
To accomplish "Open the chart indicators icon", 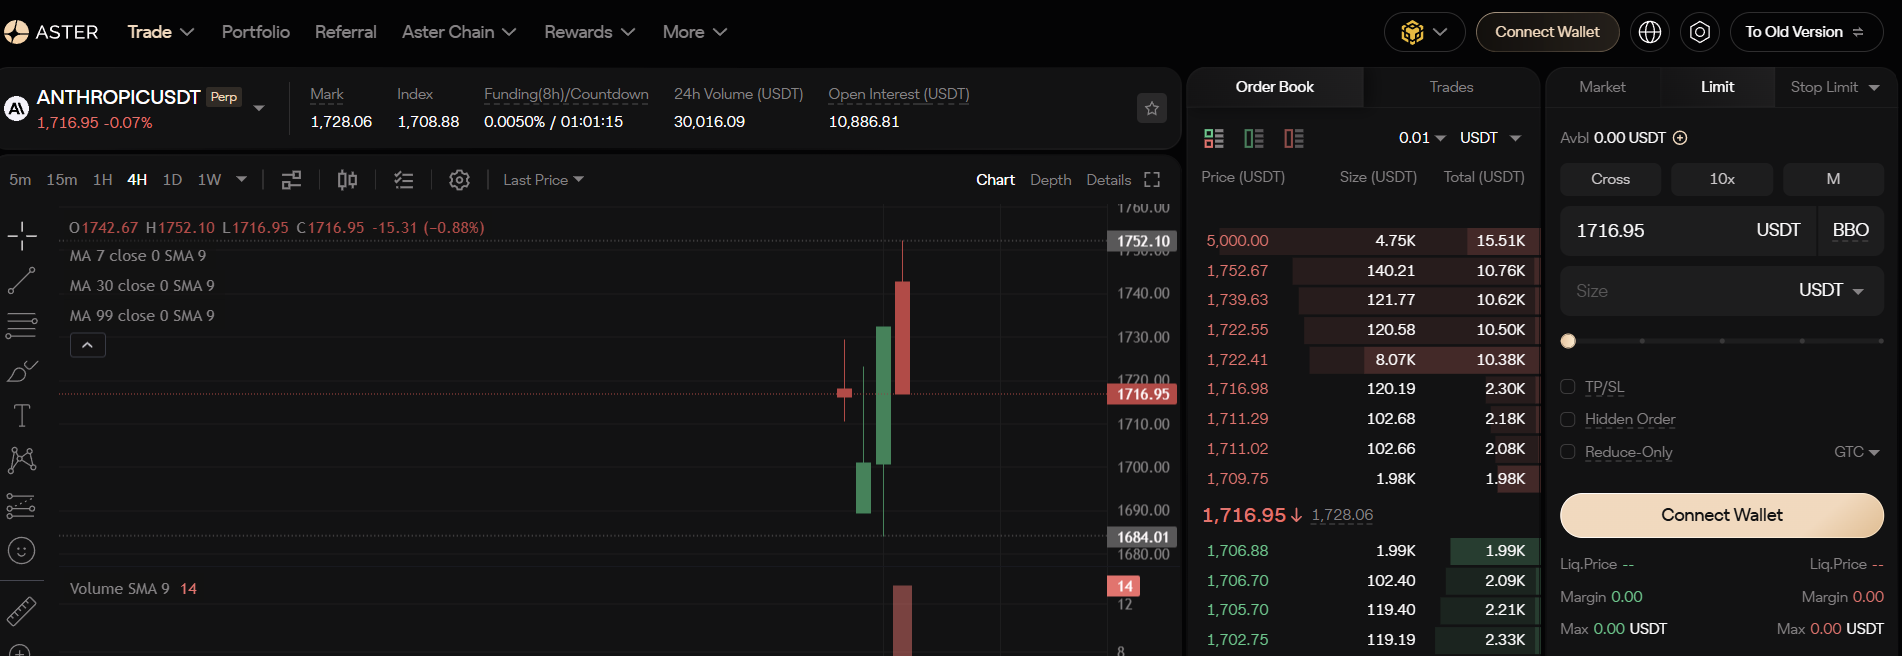I will tap(291, 180).
